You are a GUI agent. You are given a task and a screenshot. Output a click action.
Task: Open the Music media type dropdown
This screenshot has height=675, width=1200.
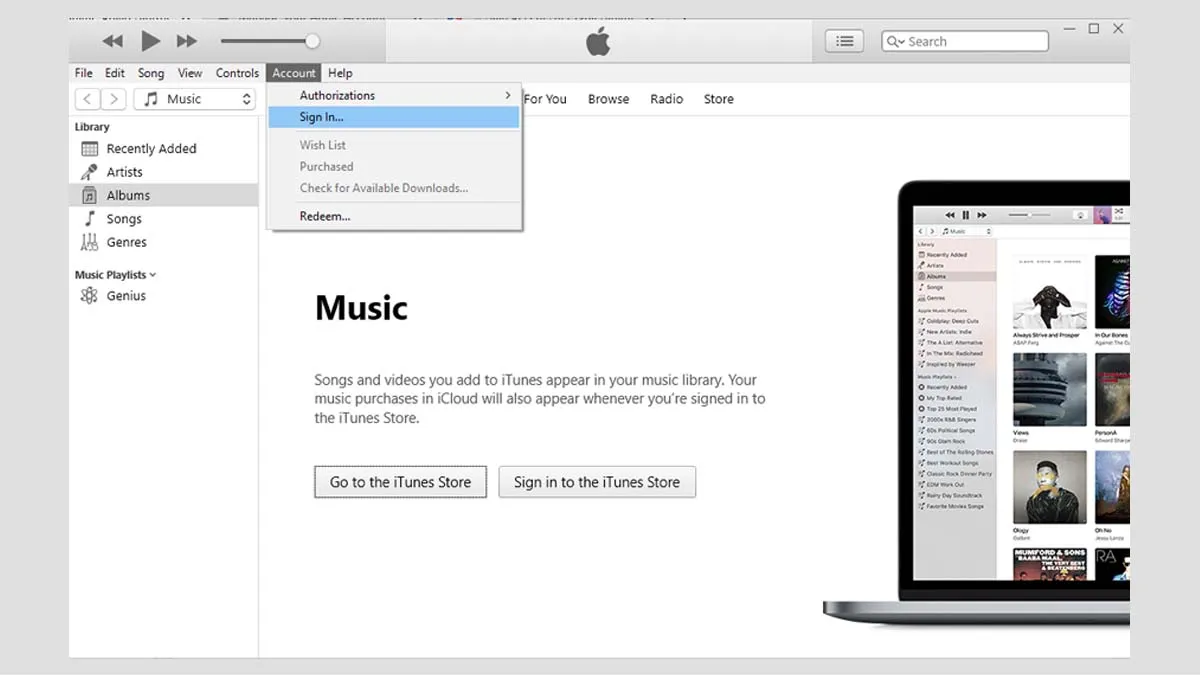[195, 99]
